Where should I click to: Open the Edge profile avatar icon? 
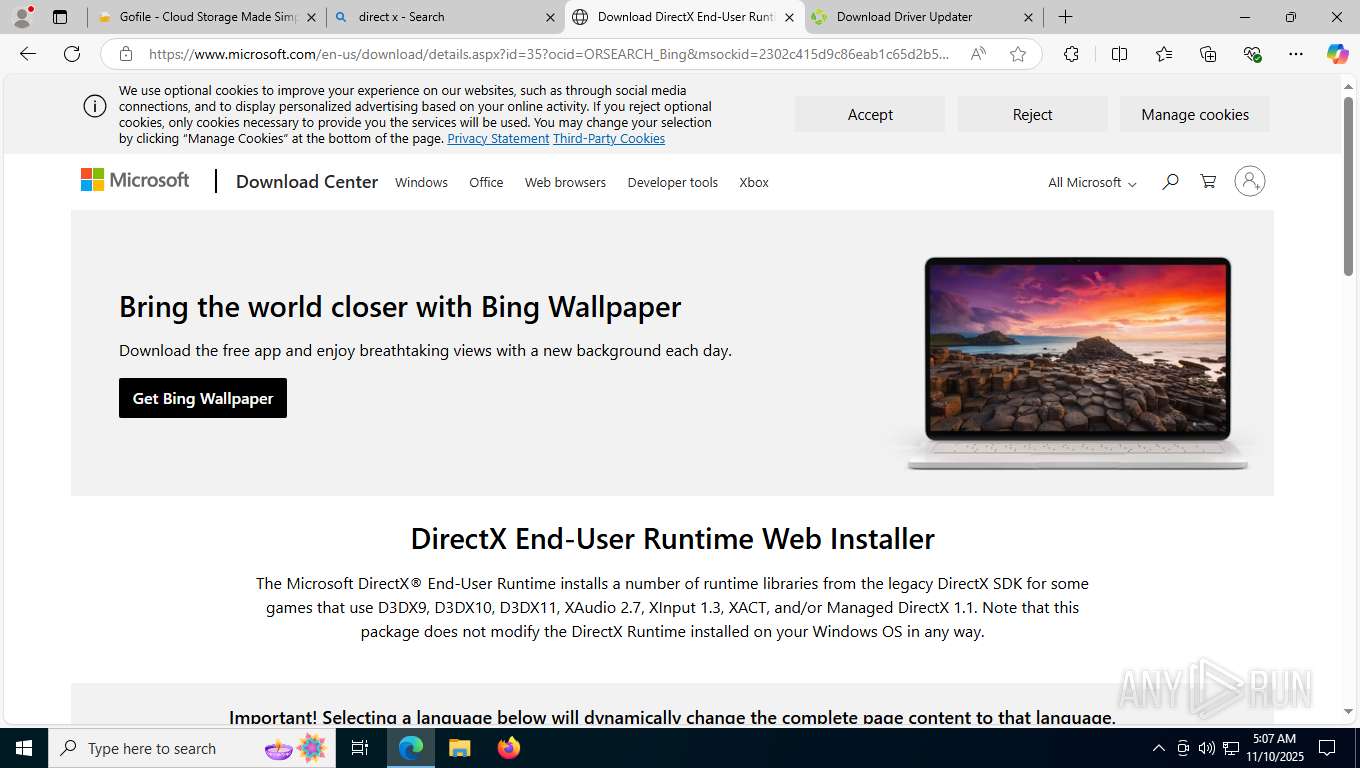click(x=21, y=17)
